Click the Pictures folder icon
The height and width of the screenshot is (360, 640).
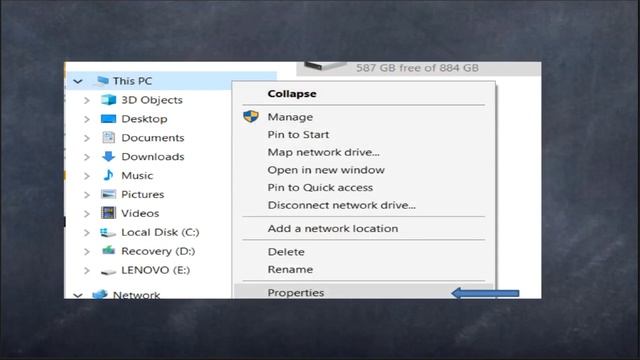(108, 194)
